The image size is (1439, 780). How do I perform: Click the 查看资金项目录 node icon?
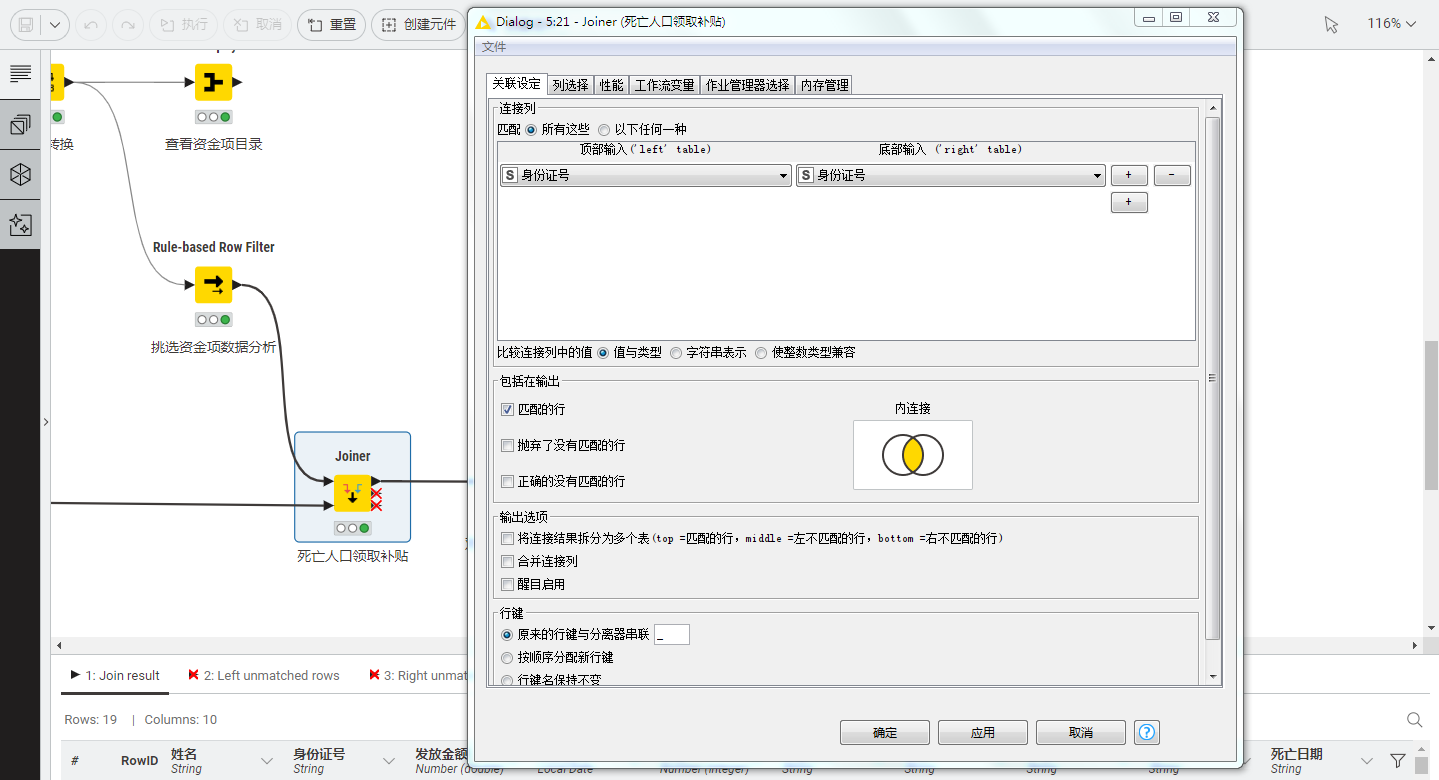click(x=213, y=82)
